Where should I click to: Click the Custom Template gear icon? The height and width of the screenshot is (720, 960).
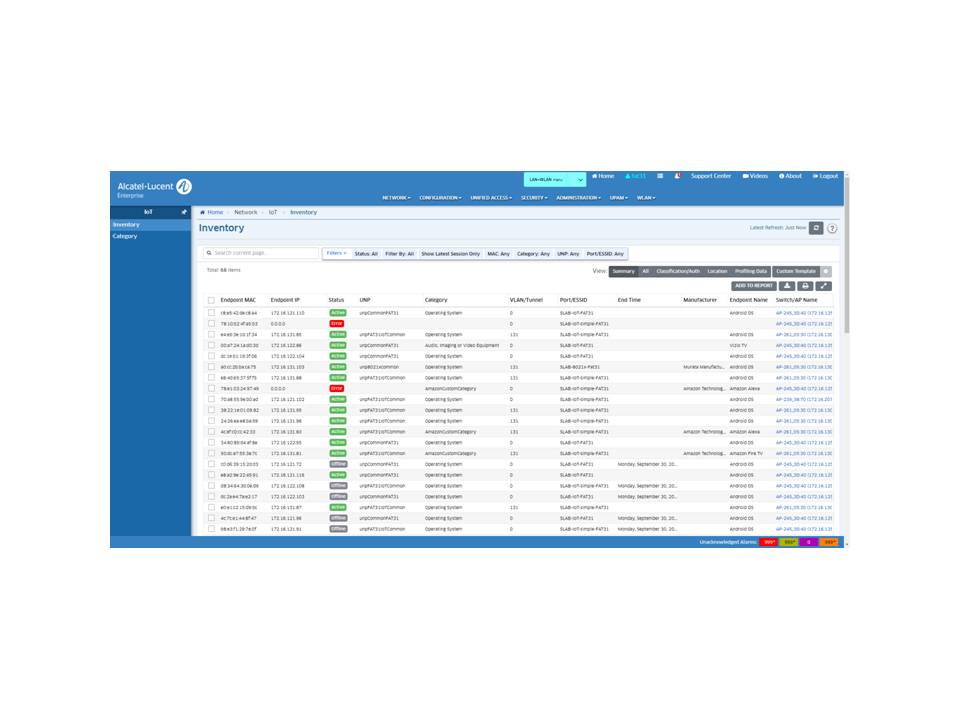pyautogui.click(x=826, y=271)
